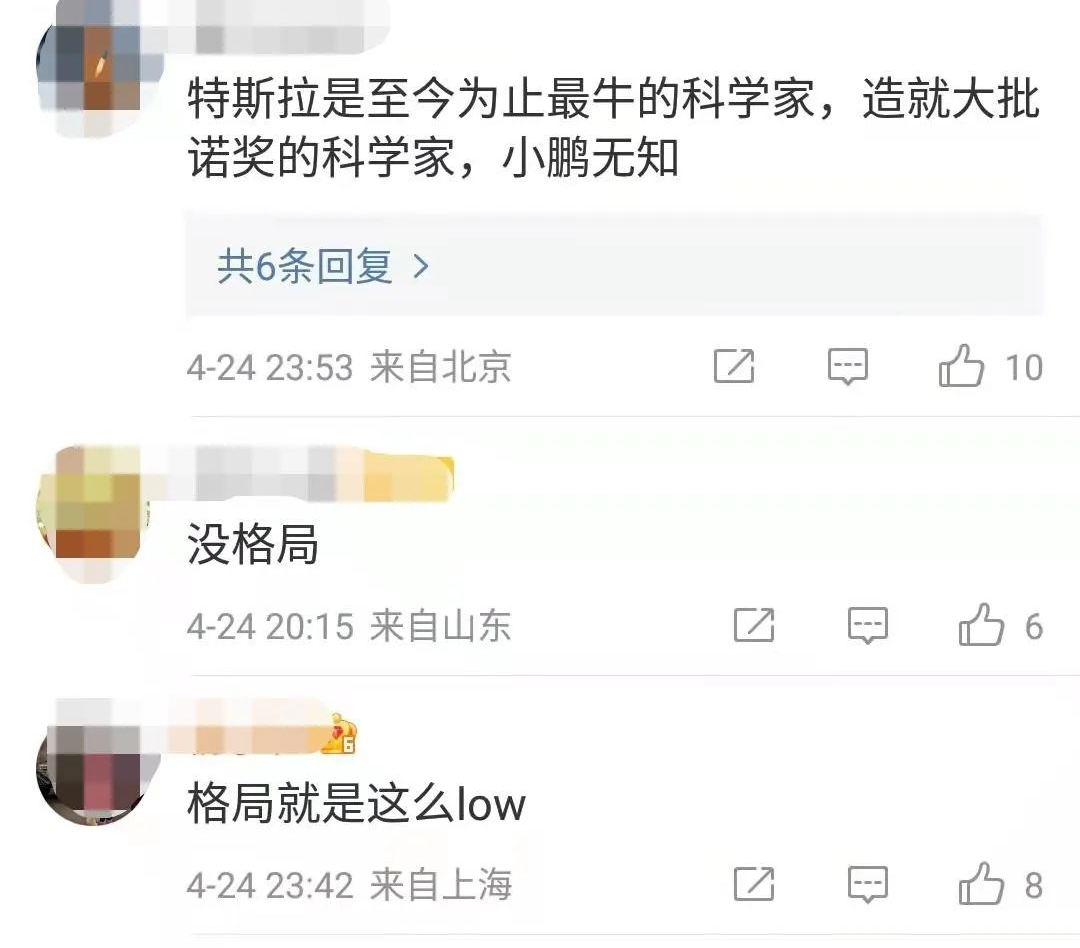Expand 共6条回复 replies
1080x948 pixels.
614,266
